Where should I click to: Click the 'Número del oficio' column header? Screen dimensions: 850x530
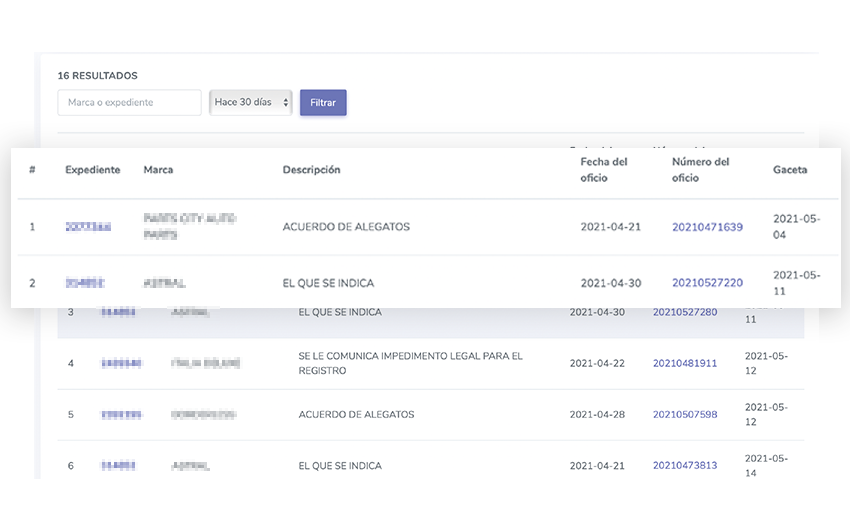pyautogui.click(x=700, y=170)
